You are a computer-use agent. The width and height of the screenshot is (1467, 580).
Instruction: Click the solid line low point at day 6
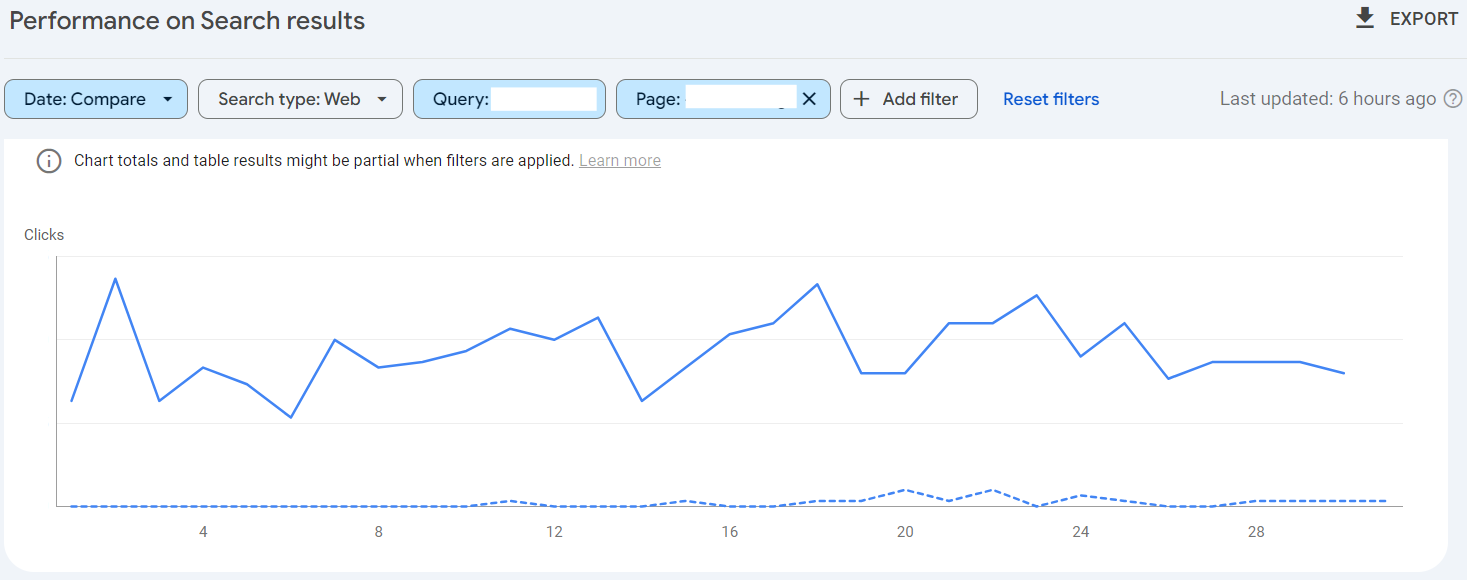291,417
